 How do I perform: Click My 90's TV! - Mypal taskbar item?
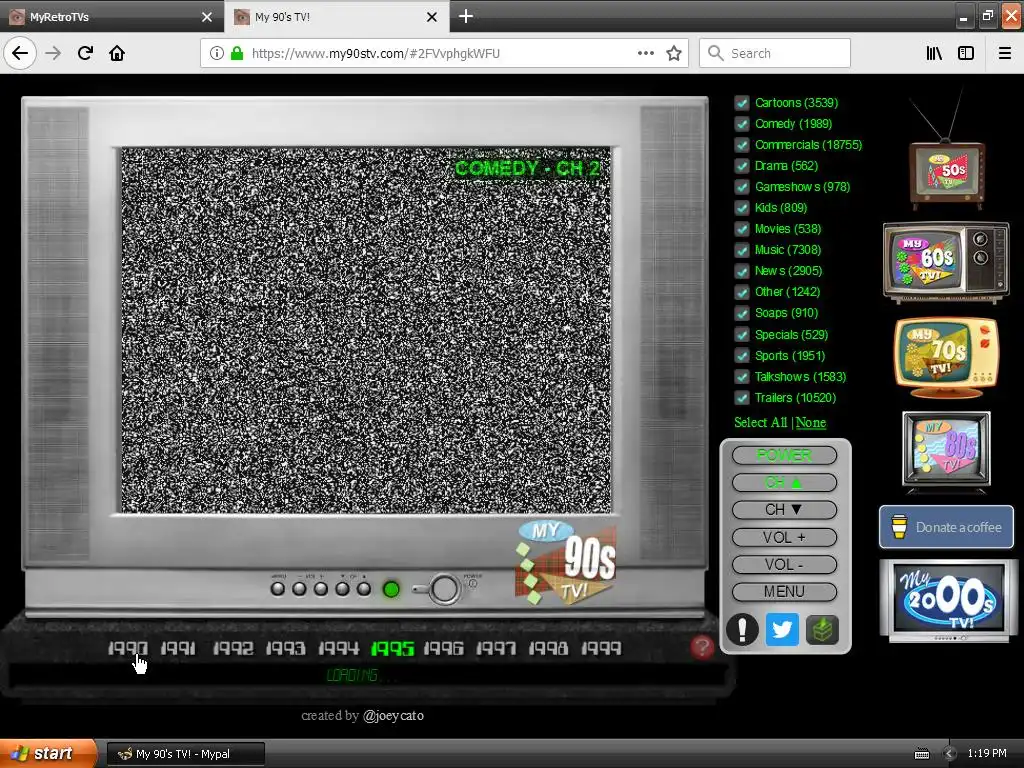[186, 754]
